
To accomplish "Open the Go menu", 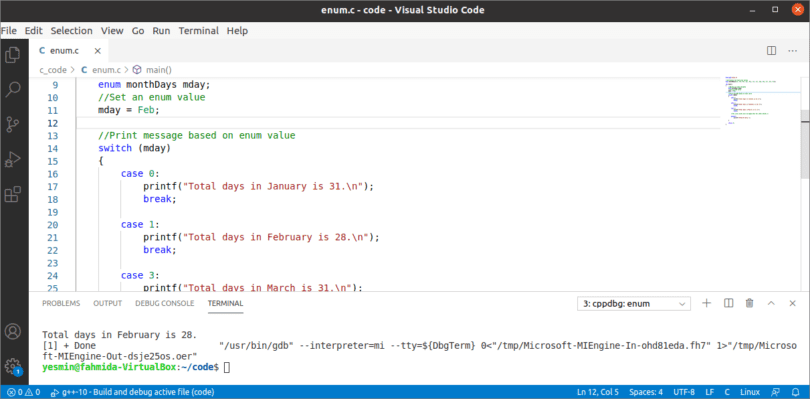I will 138,30.
